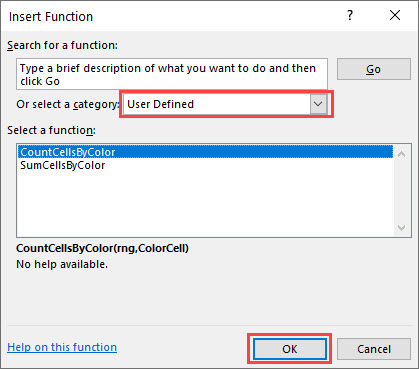Click the question mark help icon
This screenshot has height=369, width=419.
pos(350,15)
